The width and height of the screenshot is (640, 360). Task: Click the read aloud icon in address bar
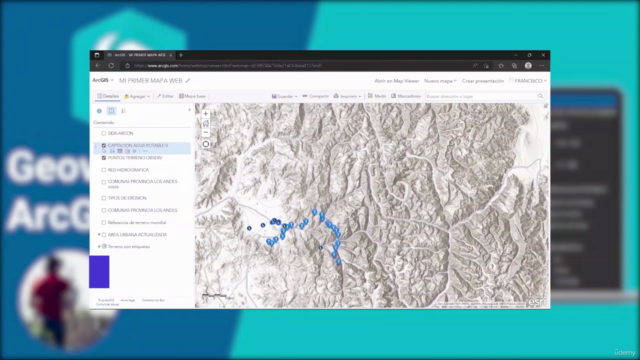475,66
